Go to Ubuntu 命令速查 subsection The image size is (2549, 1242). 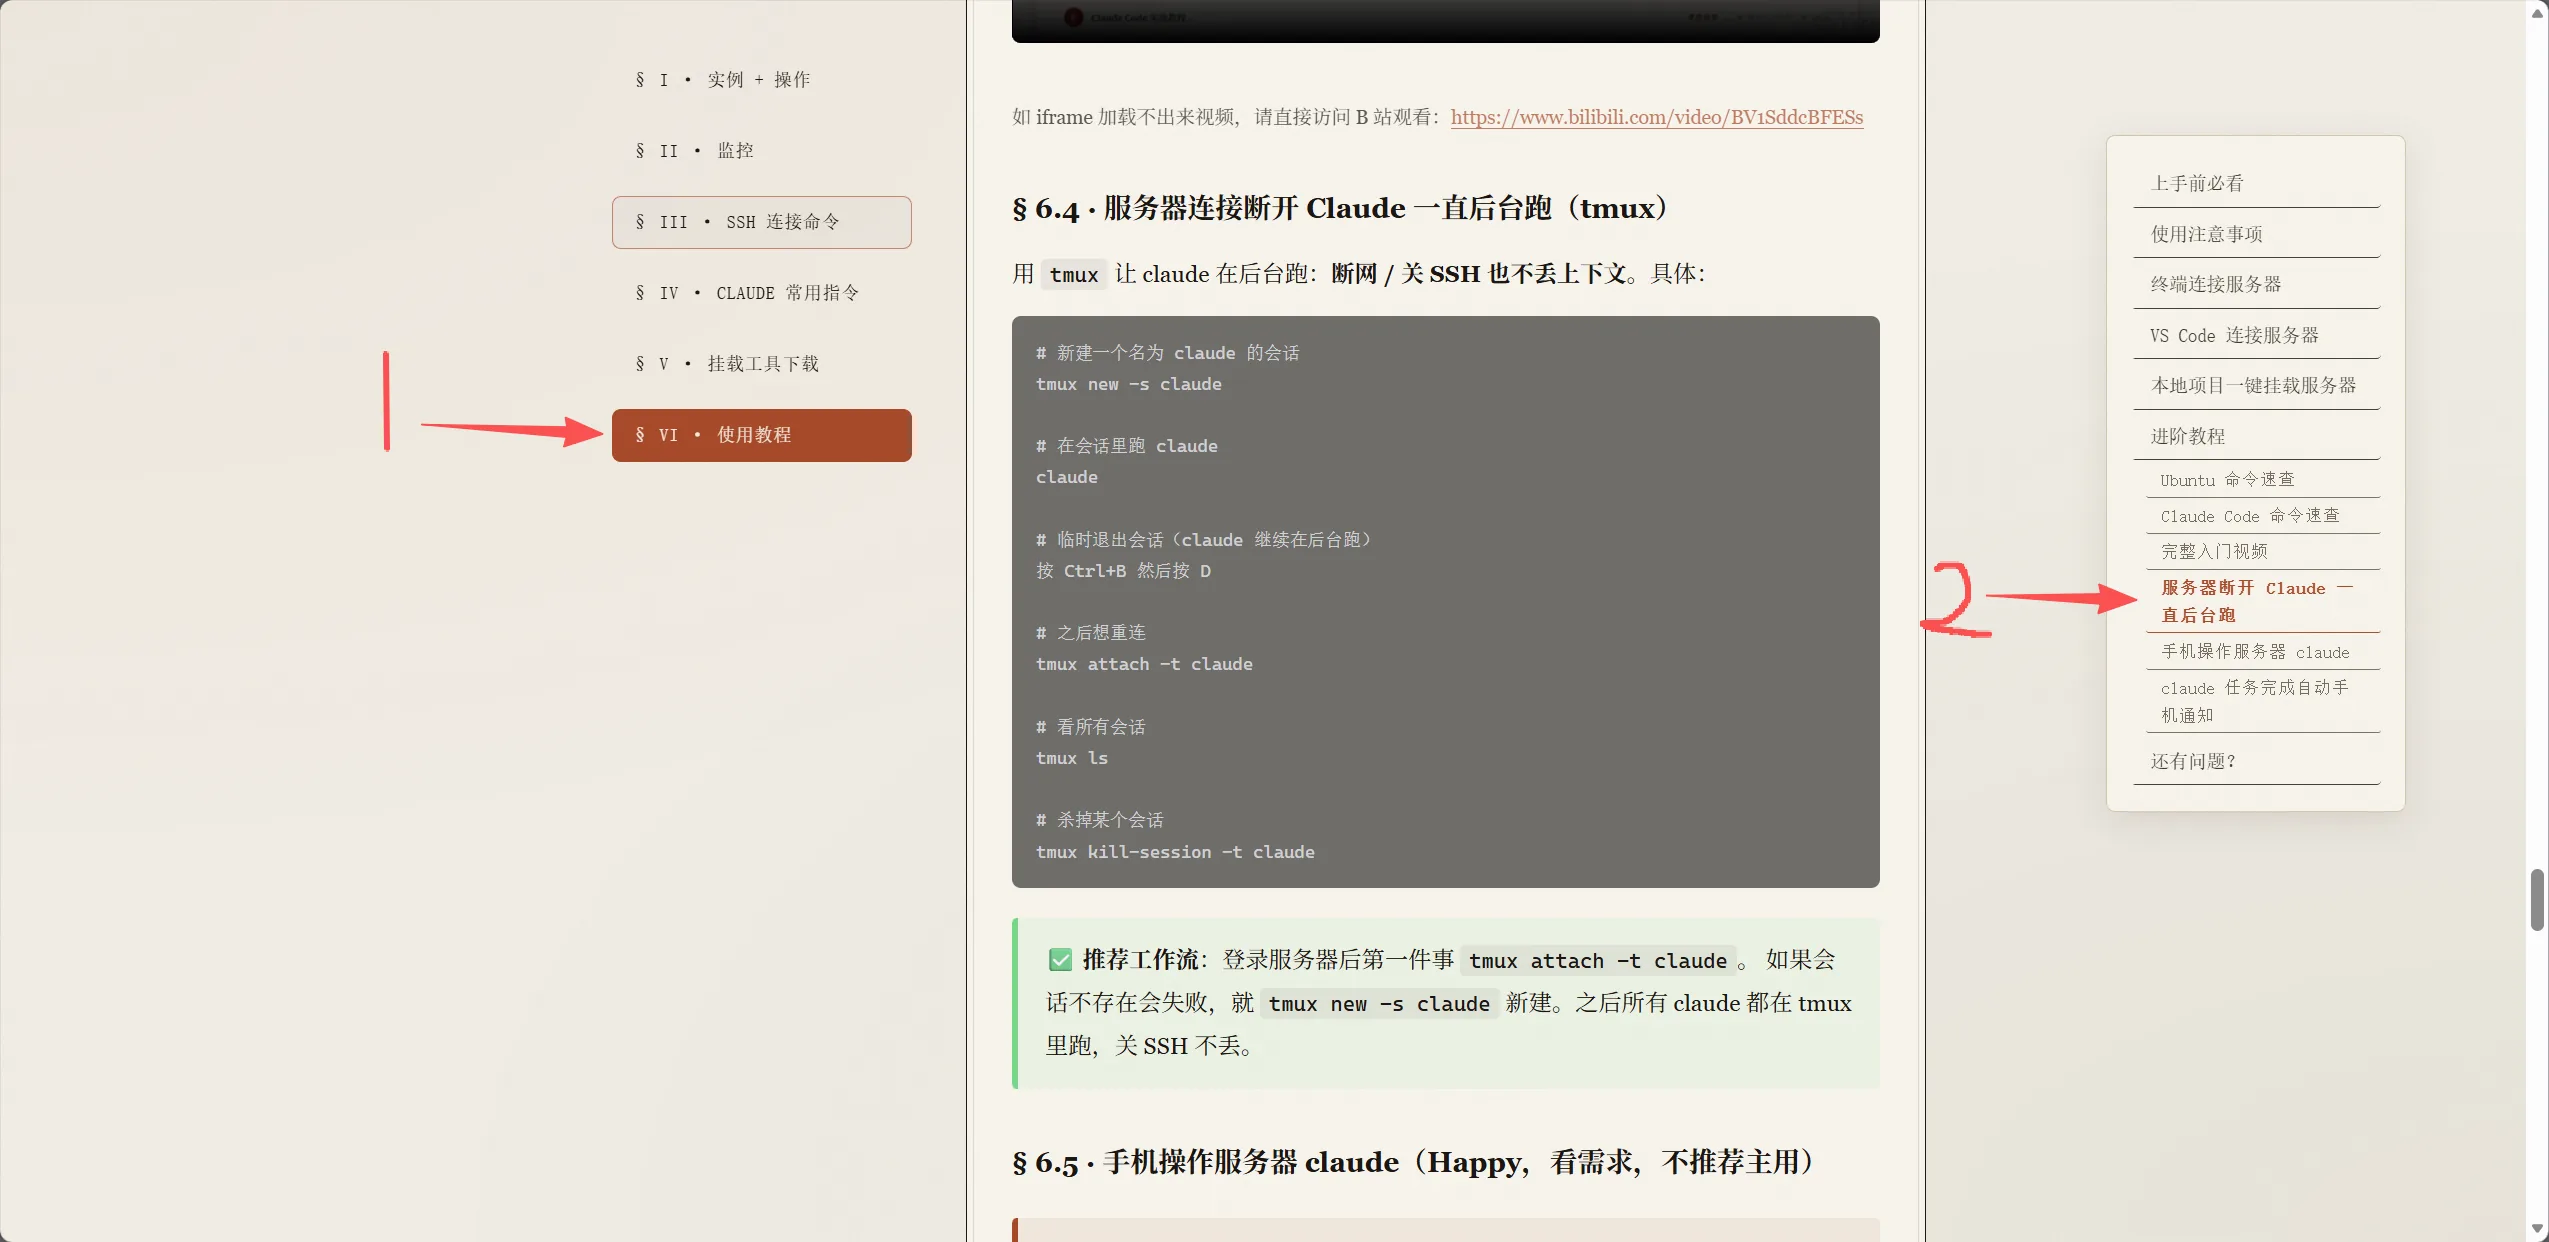point(2263,480)
